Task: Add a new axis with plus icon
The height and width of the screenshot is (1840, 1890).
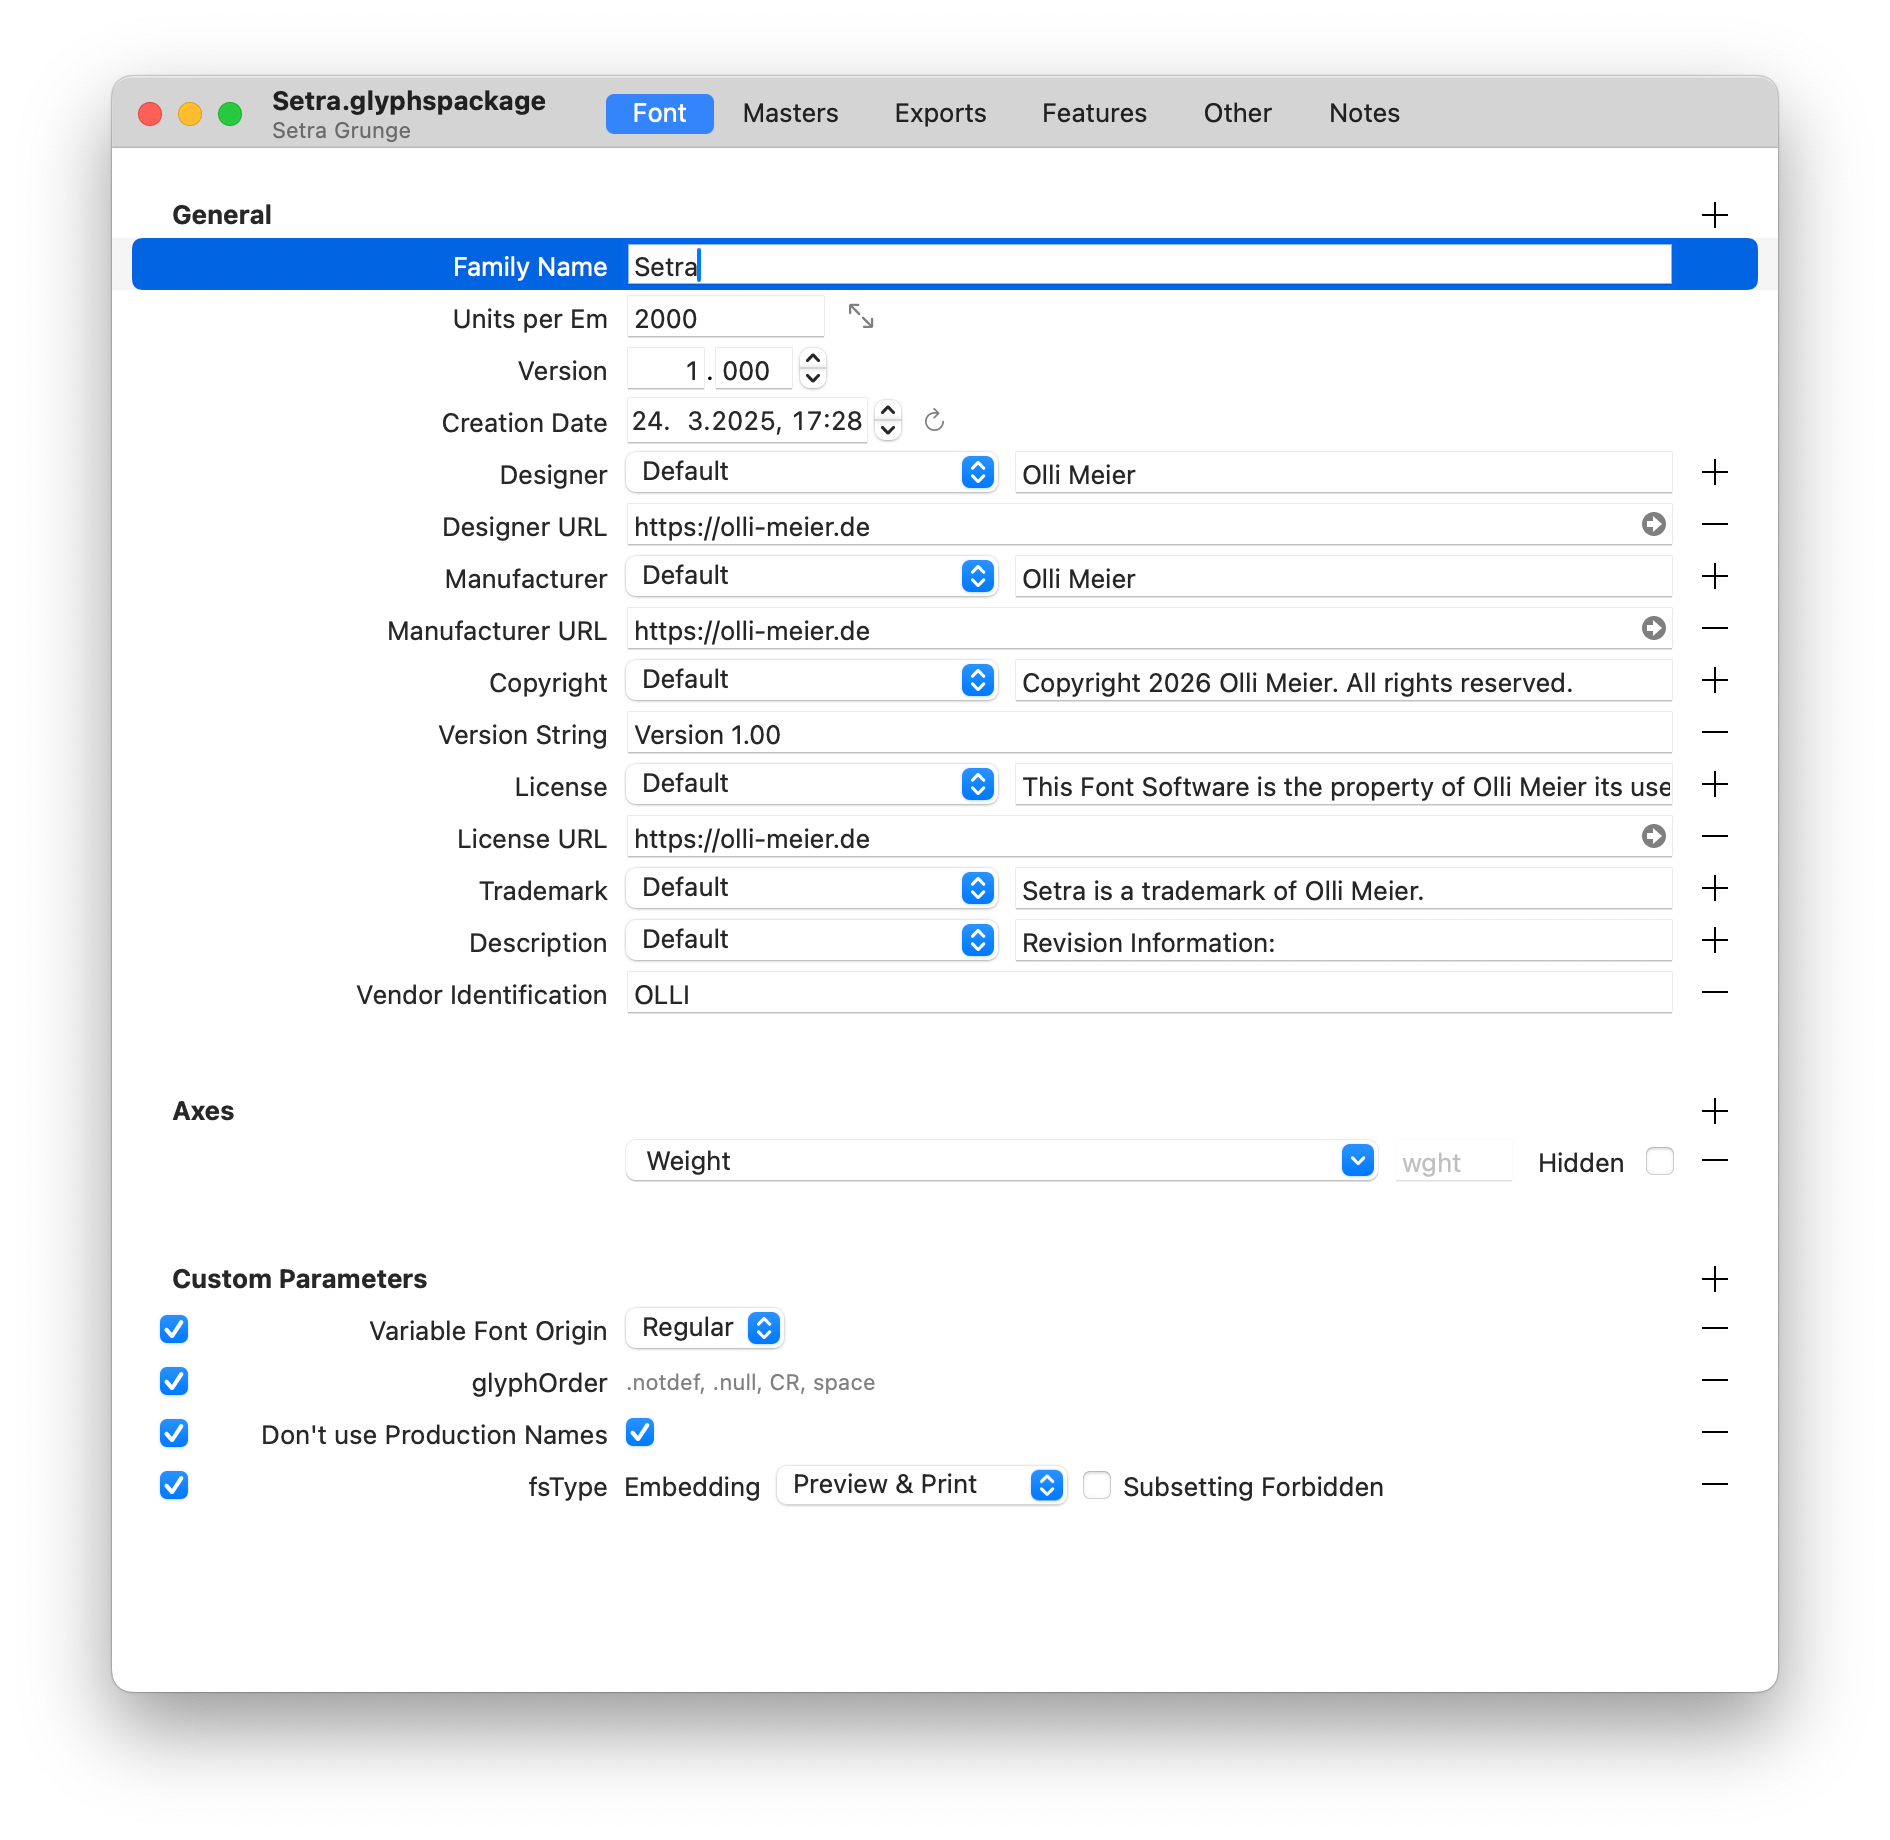Action: (x=1714, y=1111)
